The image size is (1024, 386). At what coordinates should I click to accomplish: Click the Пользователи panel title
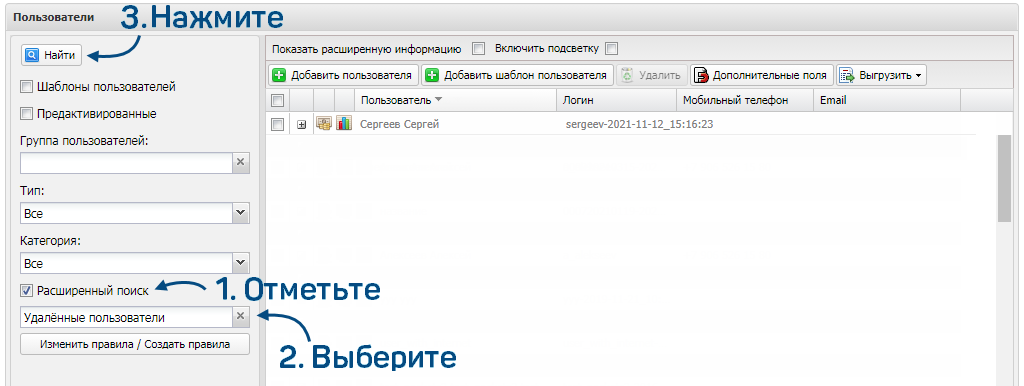coord(54,17)
